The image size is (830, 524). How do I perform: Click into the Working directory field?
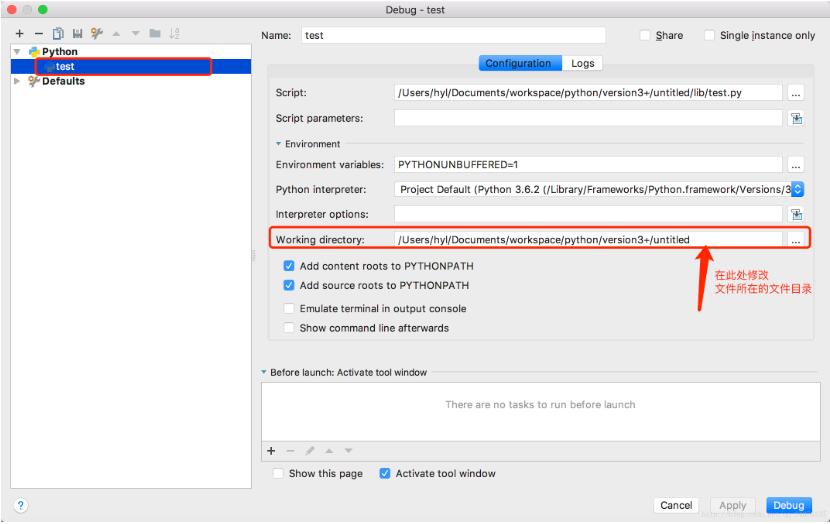coord(588,240)
